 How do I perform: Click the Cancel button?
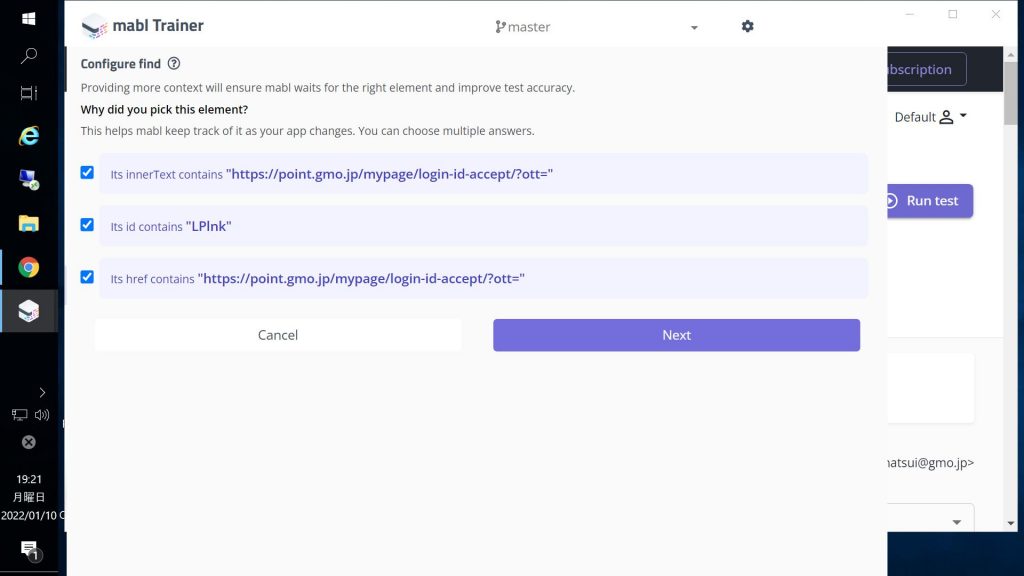click(278, 335)
